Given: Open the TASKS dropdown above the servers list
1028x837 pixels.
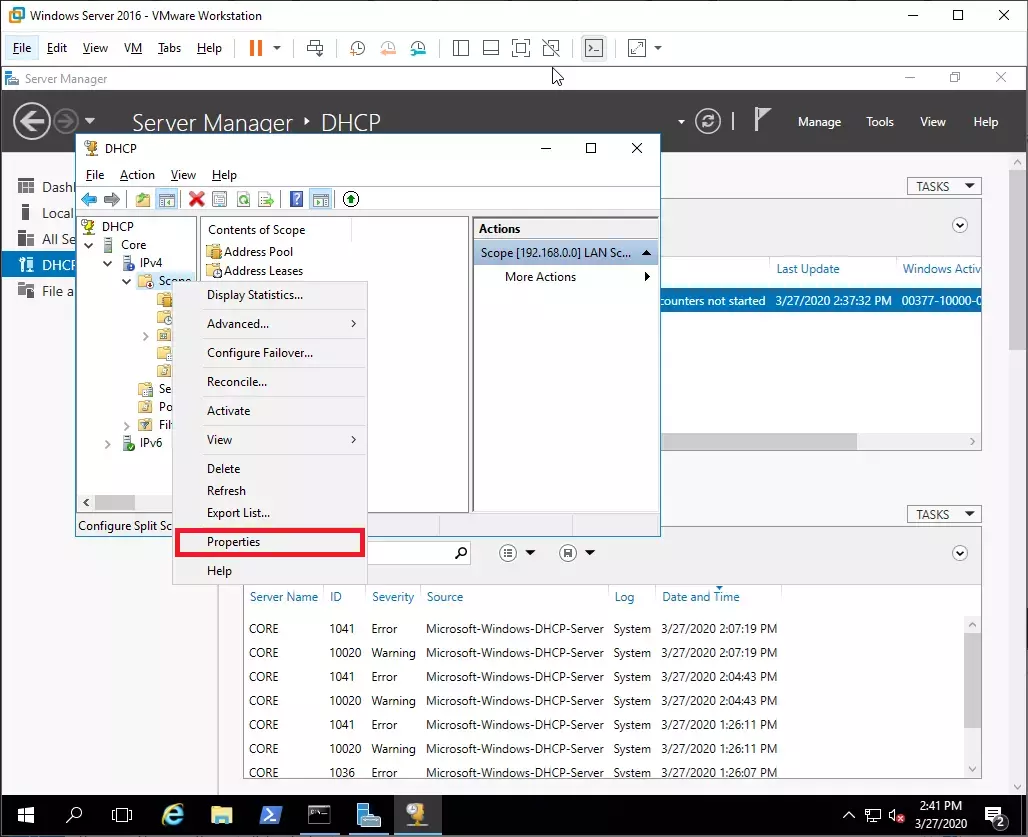Looking at the screenshot, I should 944,186.
